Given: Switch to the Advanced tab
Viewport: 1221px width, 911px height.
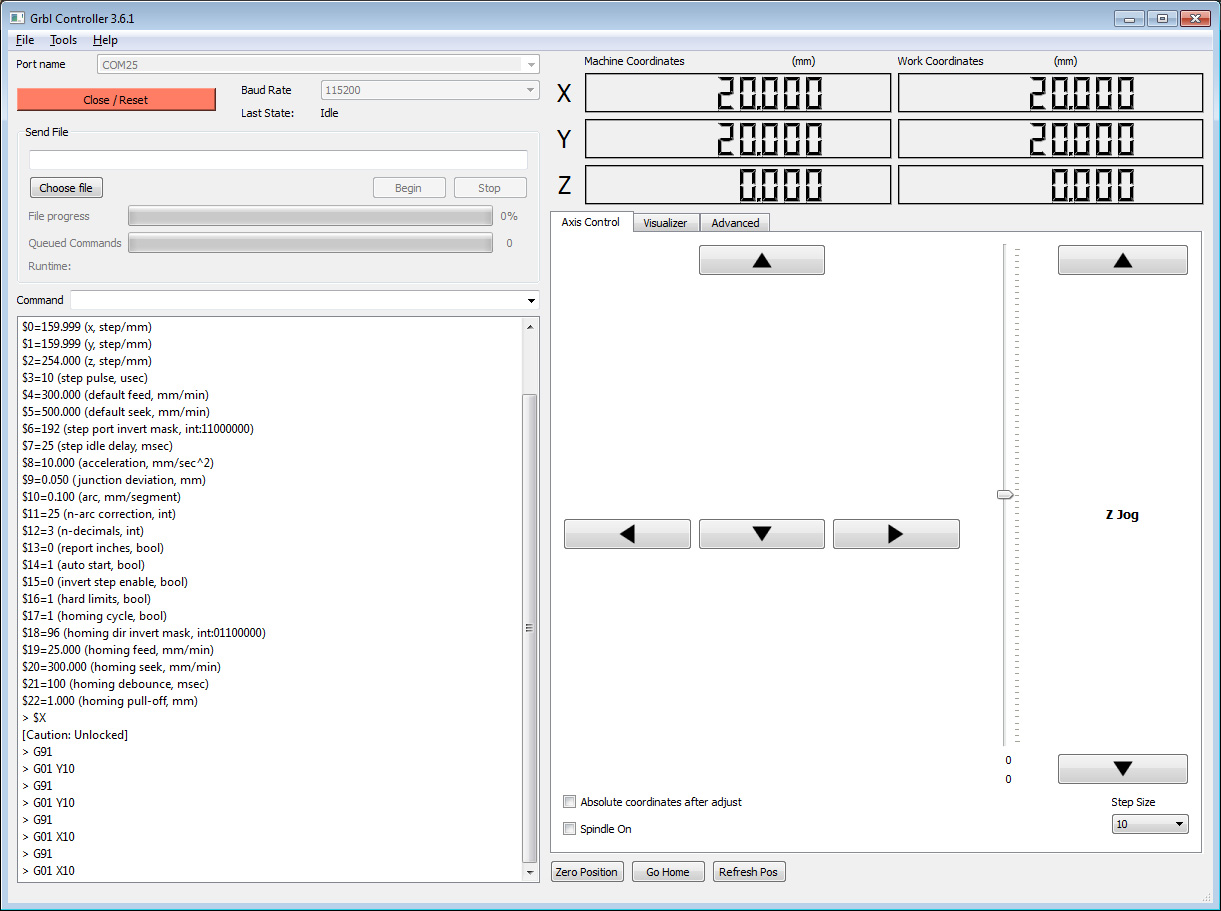Looking at the screenshot, I should click(735, 223).
